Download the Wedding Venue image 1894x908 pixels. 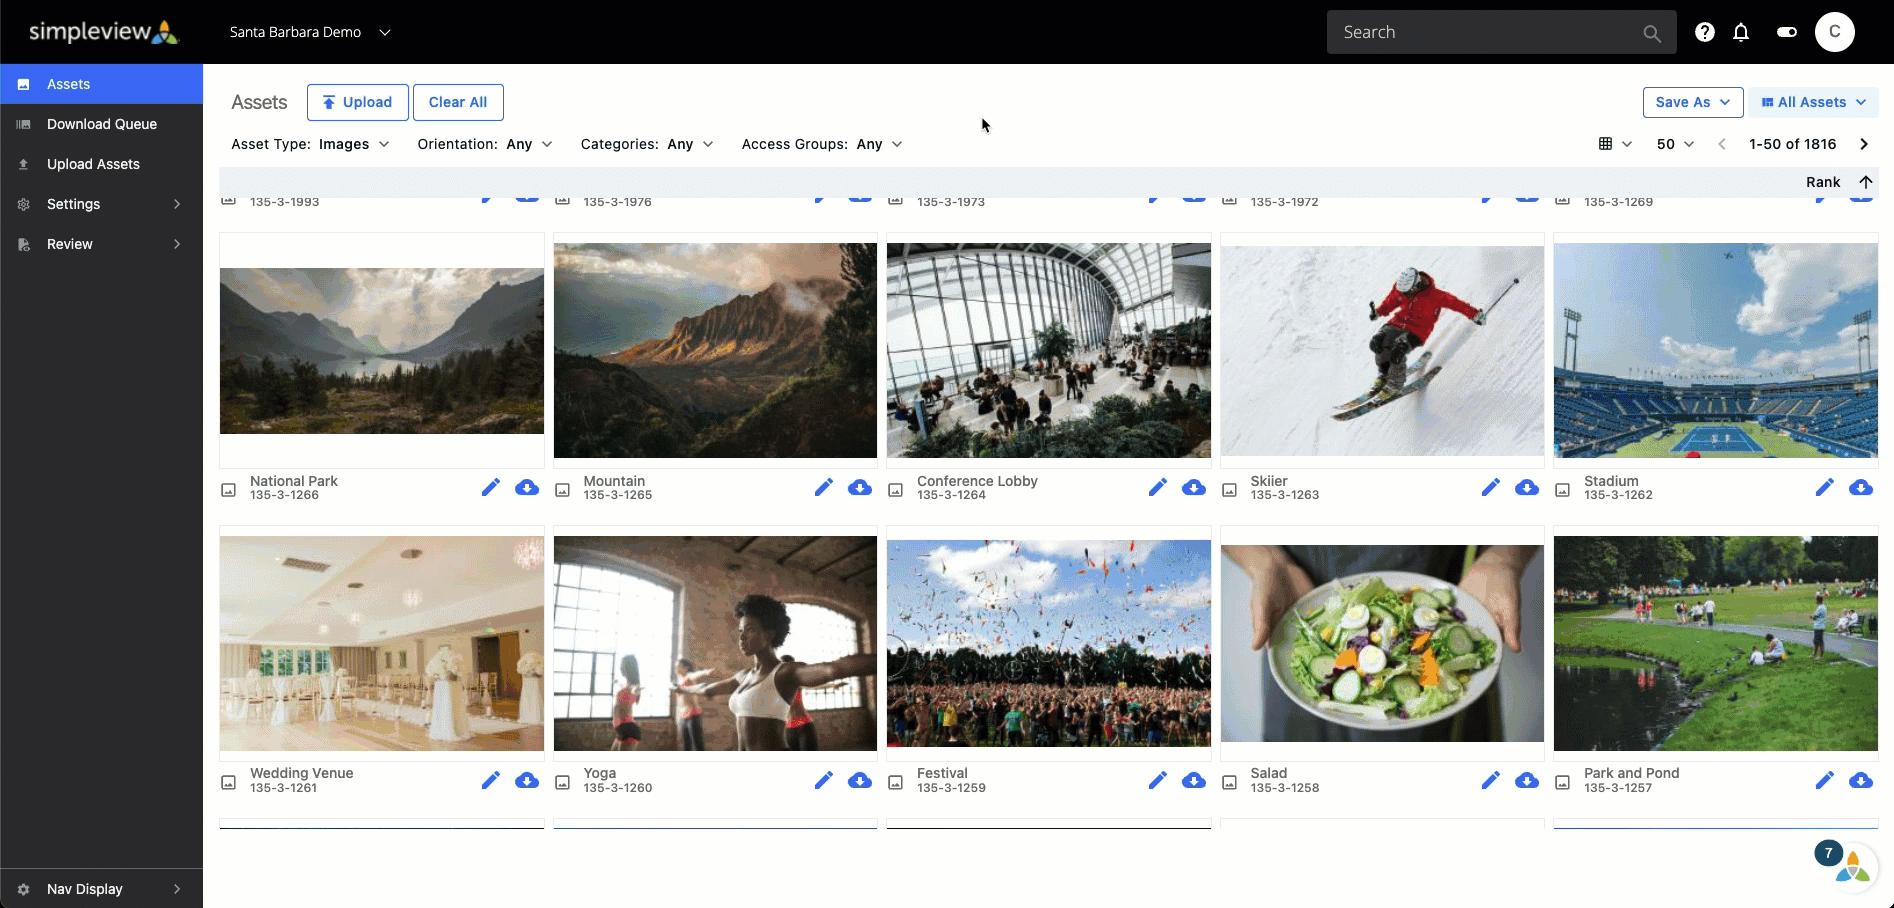click(x=527, y=780)
